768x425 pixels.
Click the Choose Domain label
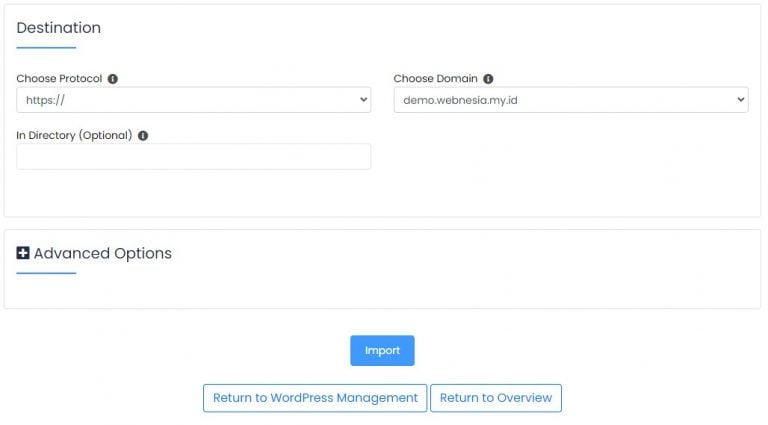click(x=435, y=79)
